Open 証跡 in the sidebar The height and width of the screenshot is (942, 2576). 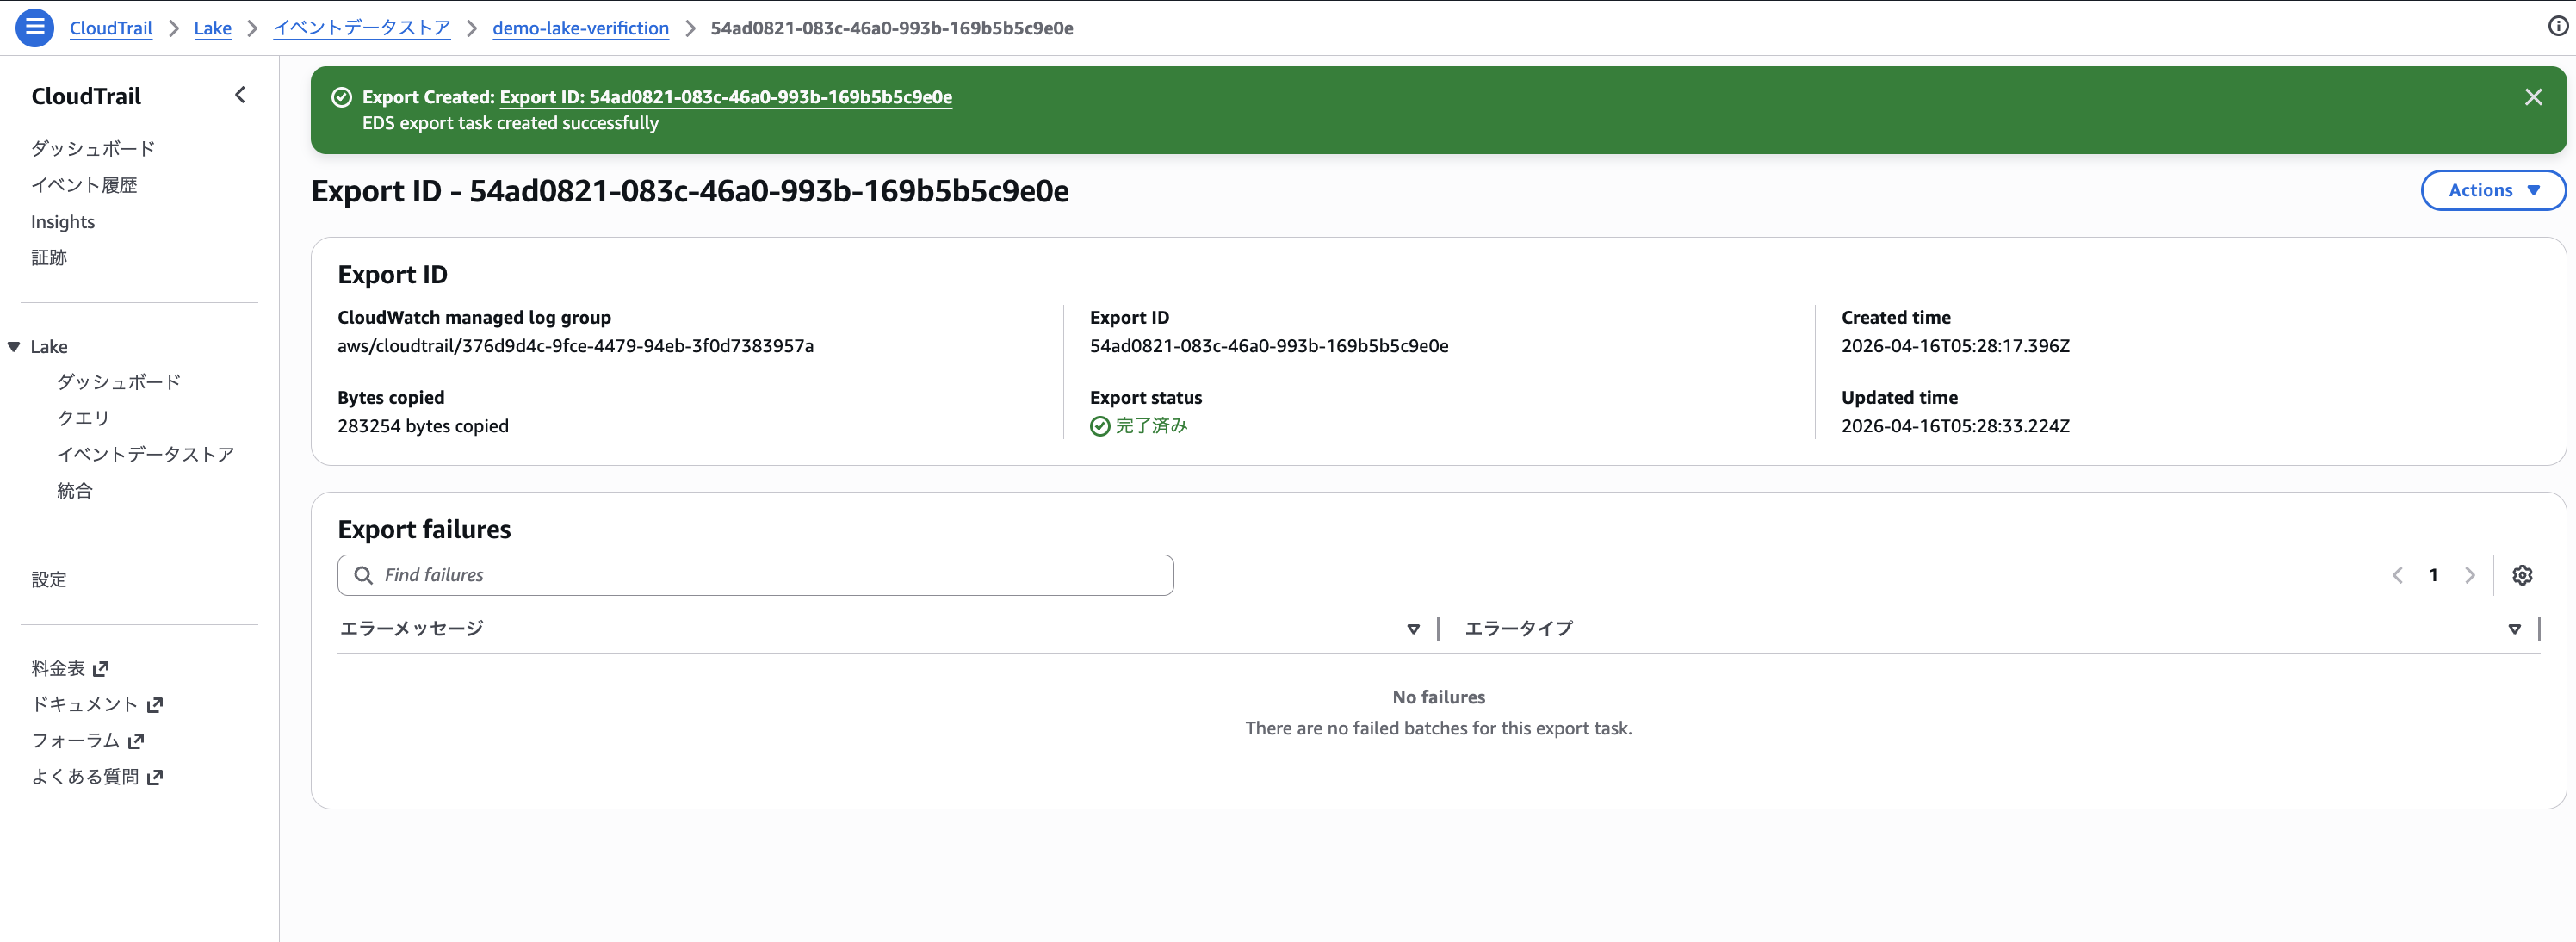(49, 258)
